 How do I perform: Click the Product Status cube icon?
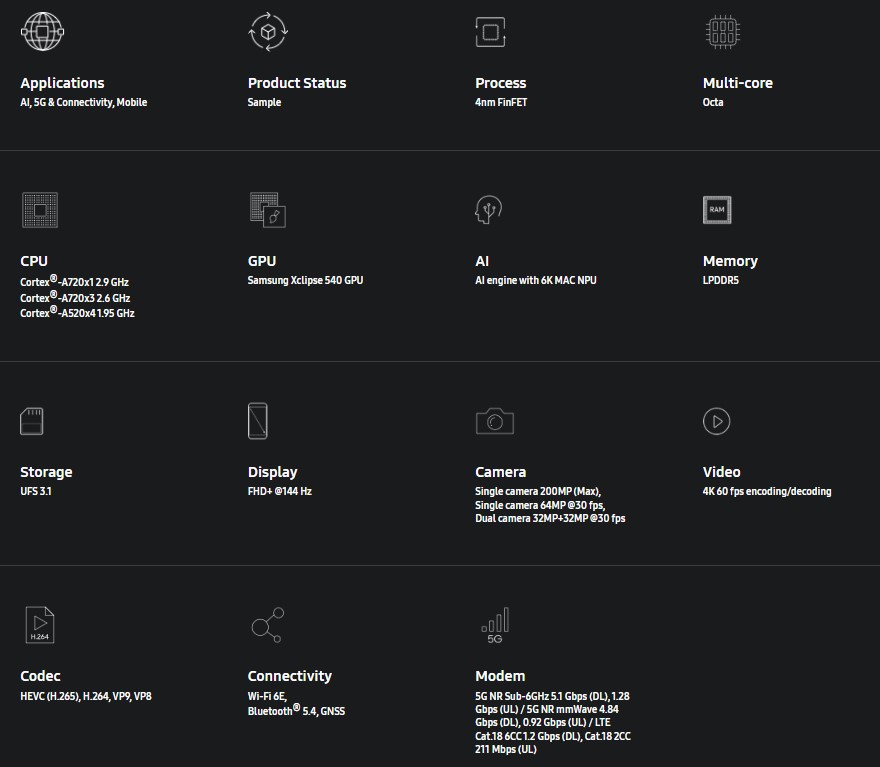pos(268,31)
